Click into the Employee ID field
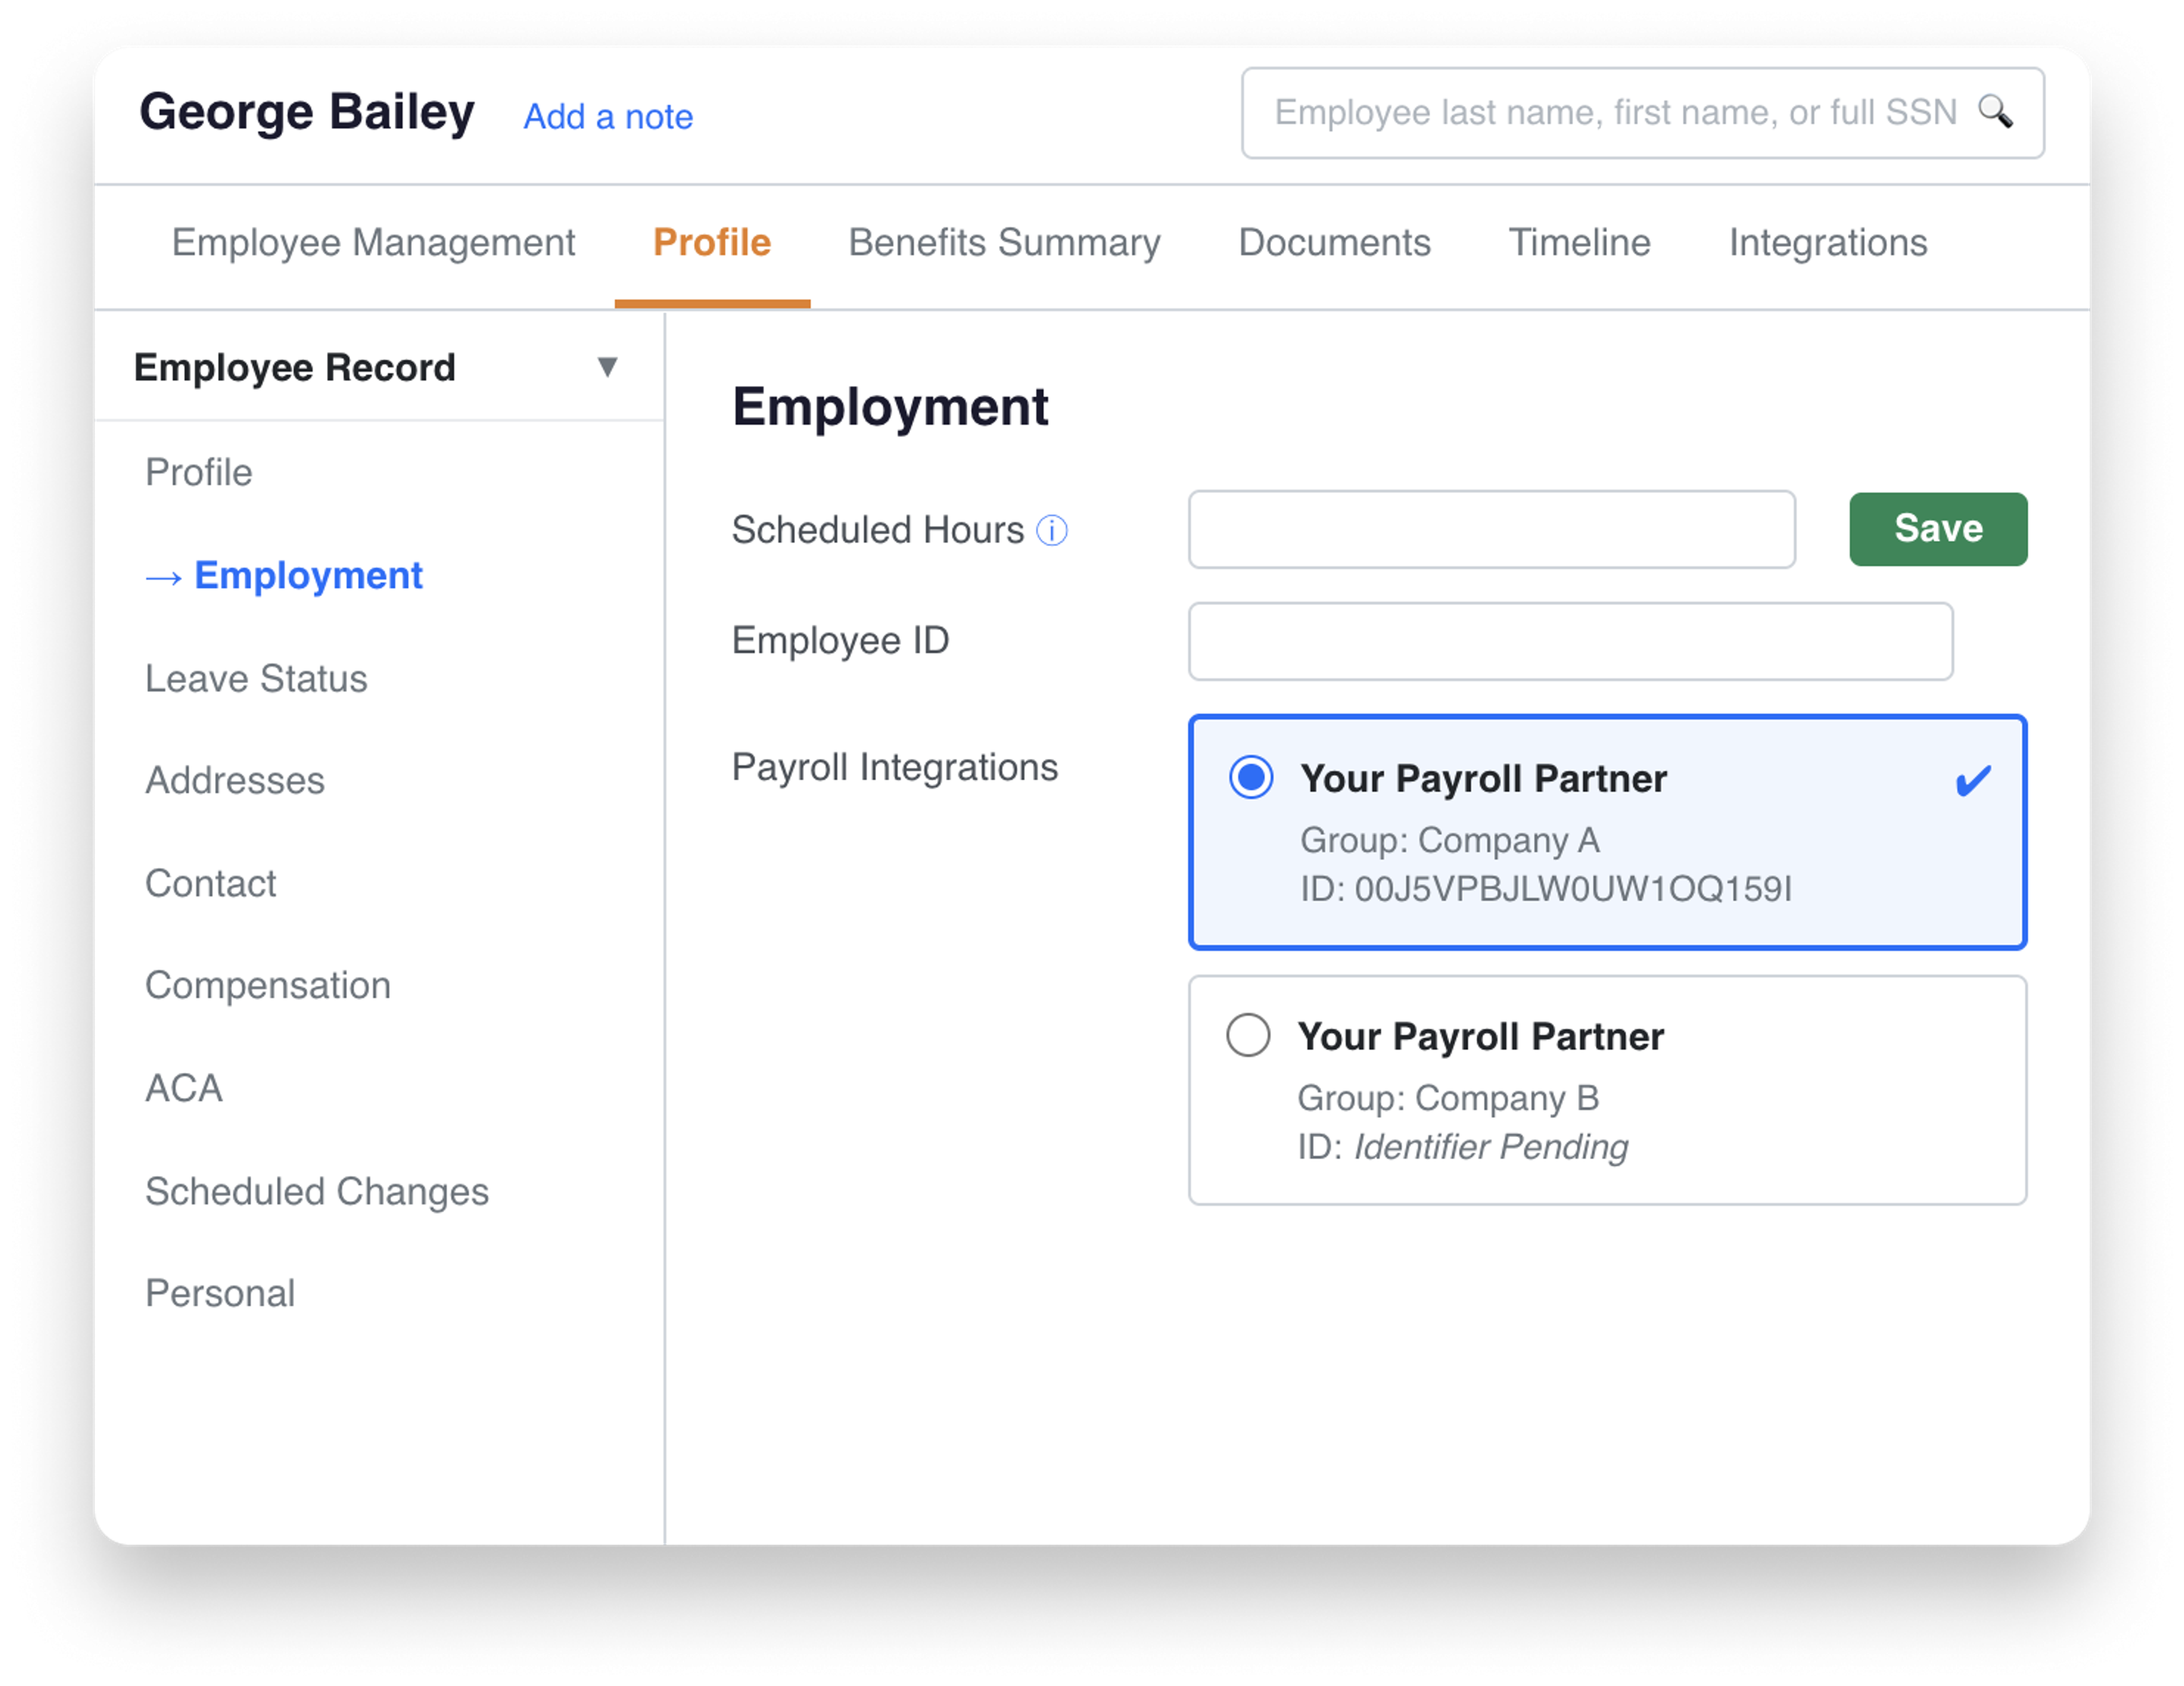The height and width of the screenshot is (1686, 2184). [1570, 641]
